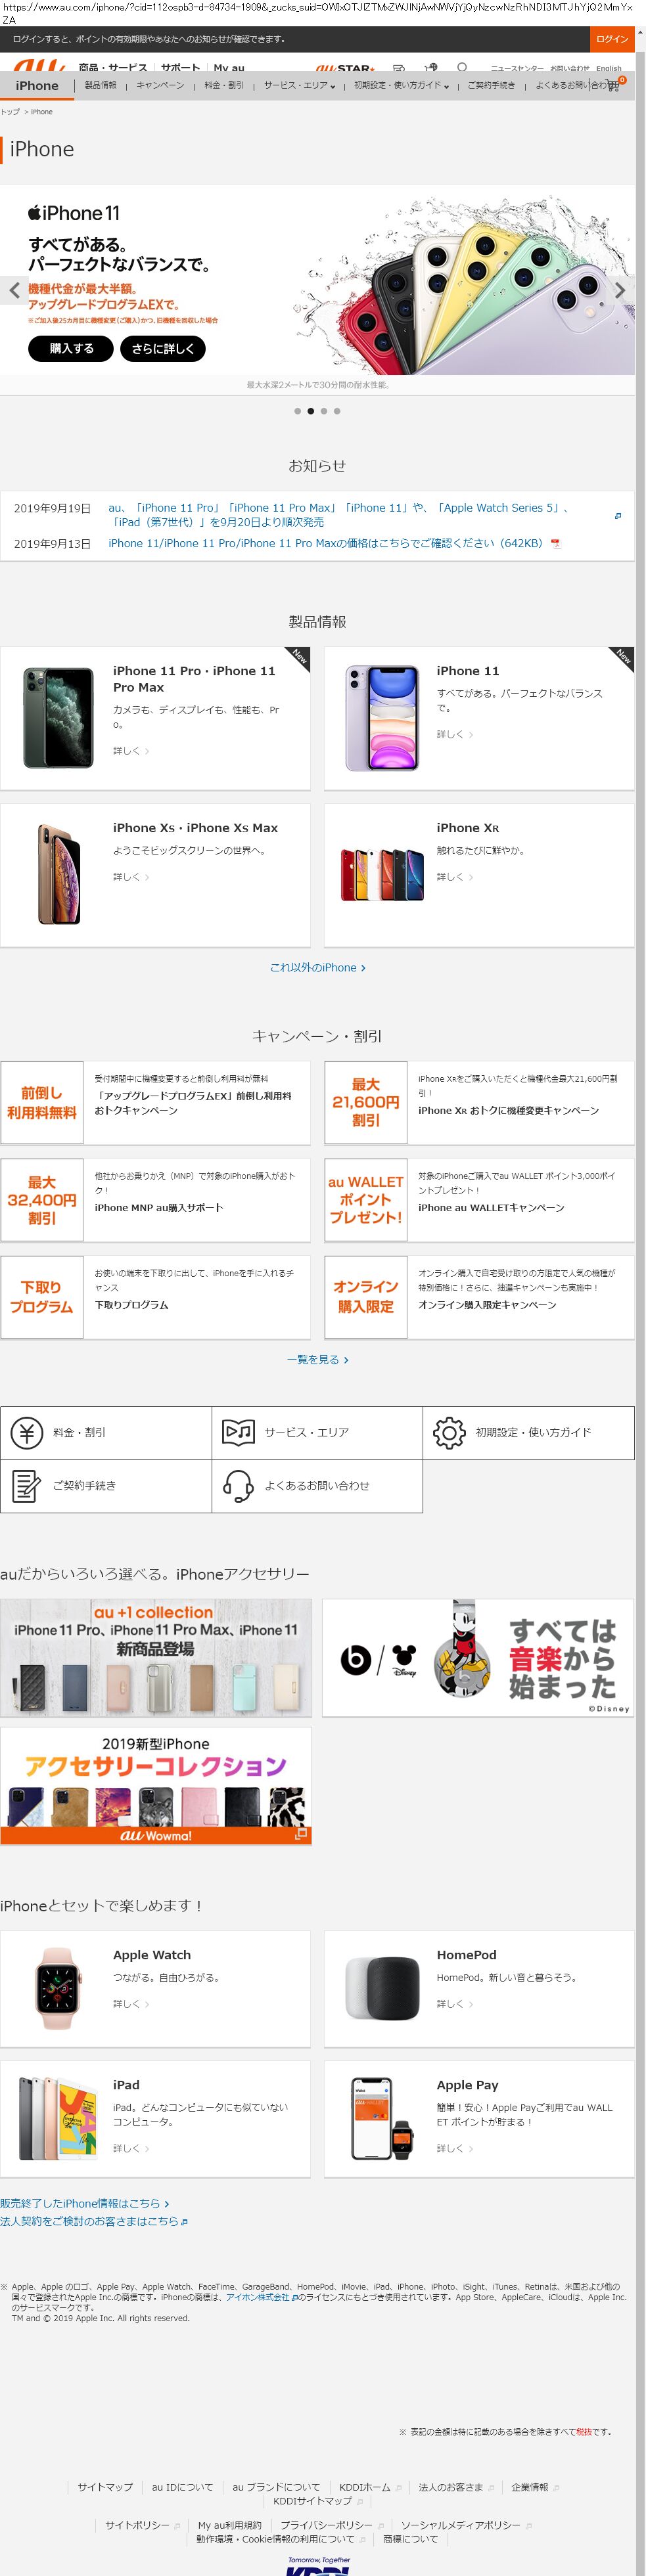Open the キャンペーン nav item
This screenshot has width=646, height=2576.
(x=160, y=85)
